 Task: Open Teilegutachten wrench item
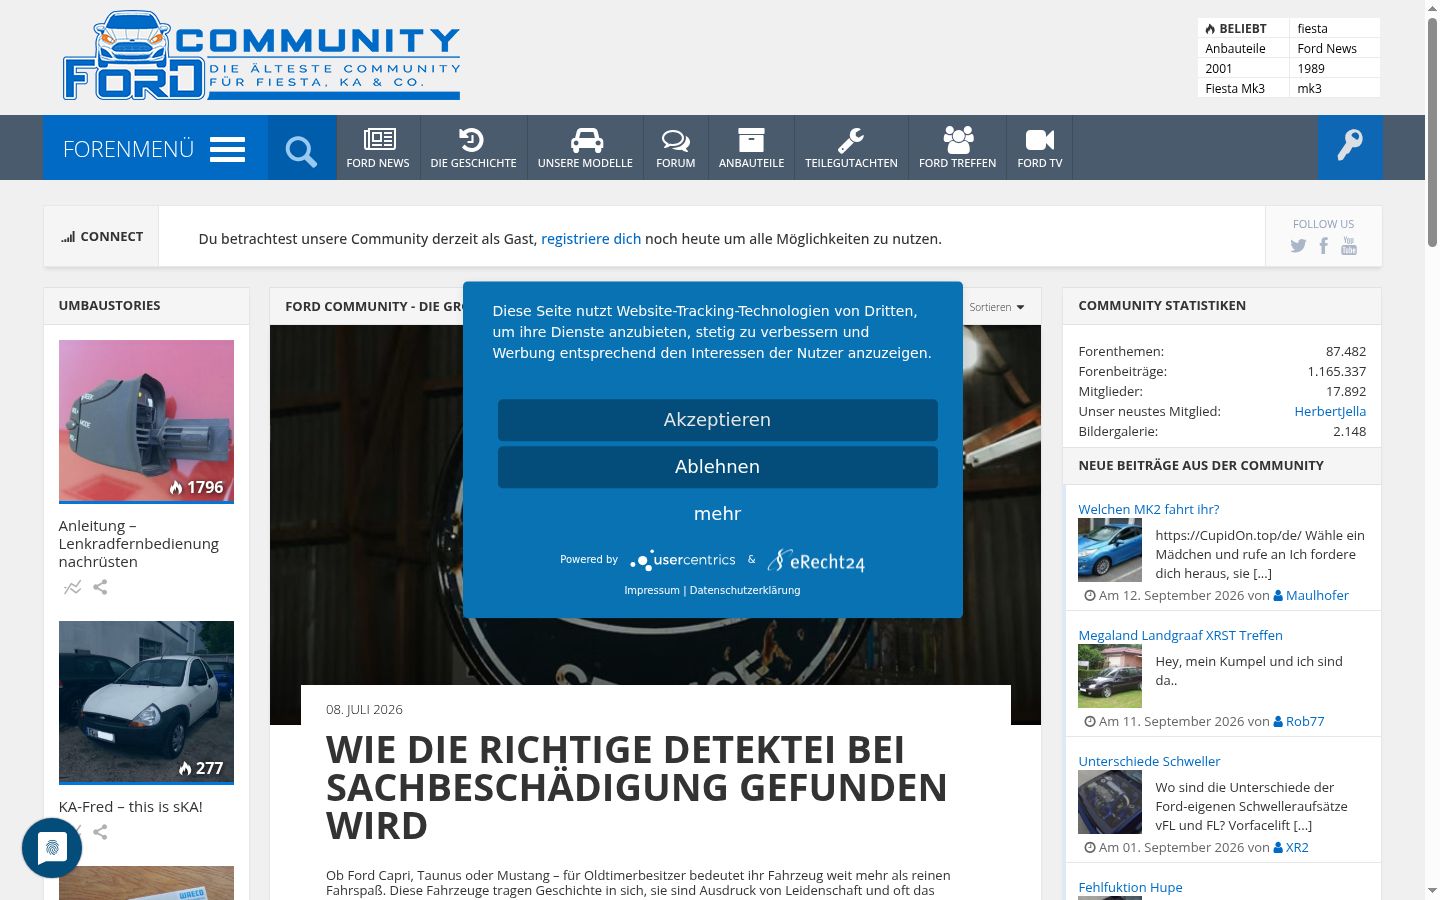point(852,148)
